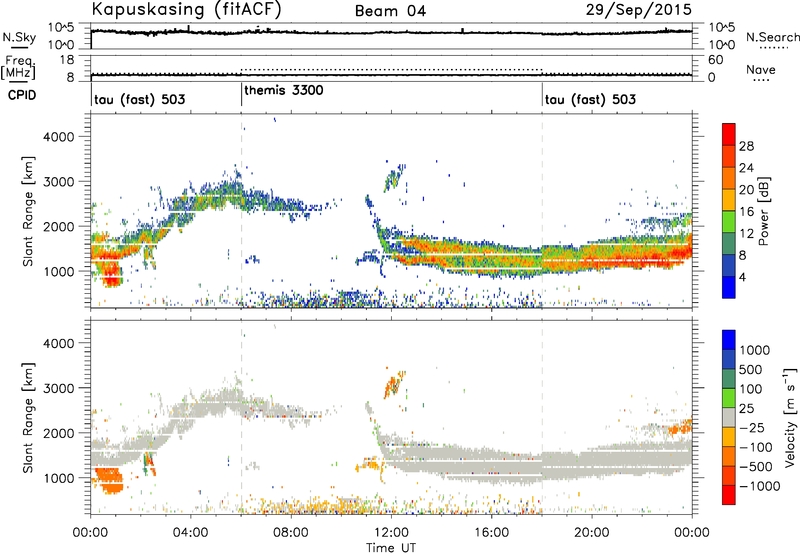Image resolution: width=800 pixels, height=554 pixels.
Task: Click the '4000' tick on the power panel range axis
Action: 58,137
